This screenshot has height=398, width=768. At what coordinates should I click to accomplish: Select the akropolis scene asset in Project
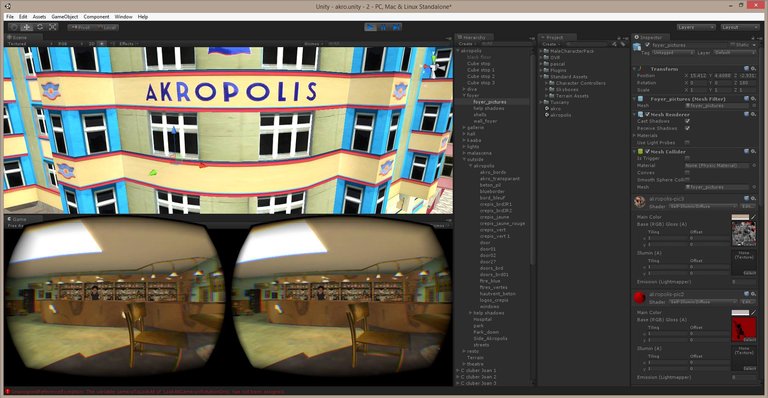pyautogui.click(x=560, y=115)
